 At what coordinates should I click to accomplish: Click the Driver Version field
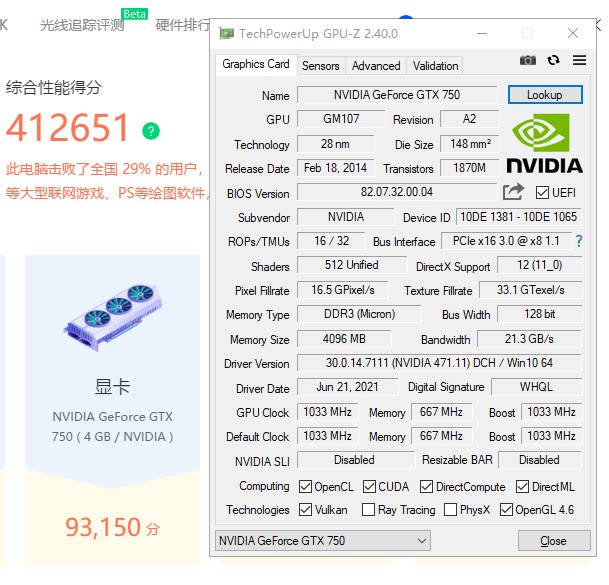tap(439, 363)
